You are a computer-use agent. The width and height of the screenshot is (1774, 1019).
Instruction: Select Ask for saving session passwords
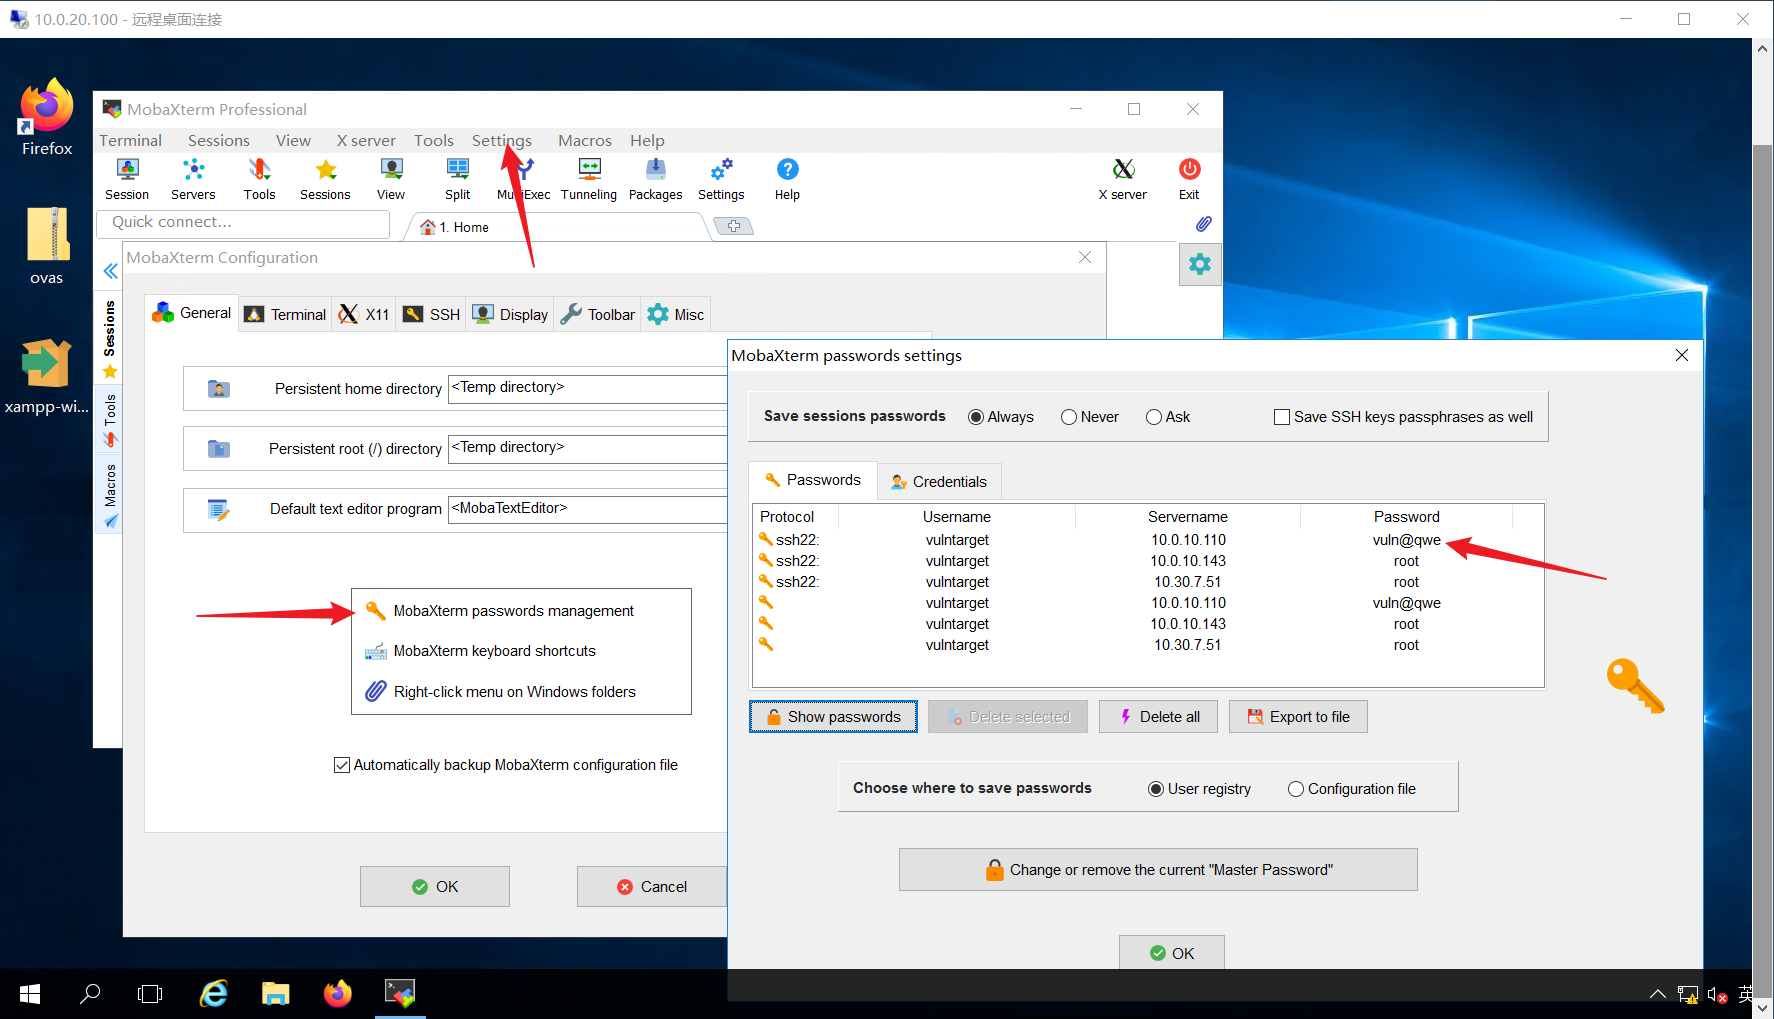pyautogui.click(x=1154, y=417)
